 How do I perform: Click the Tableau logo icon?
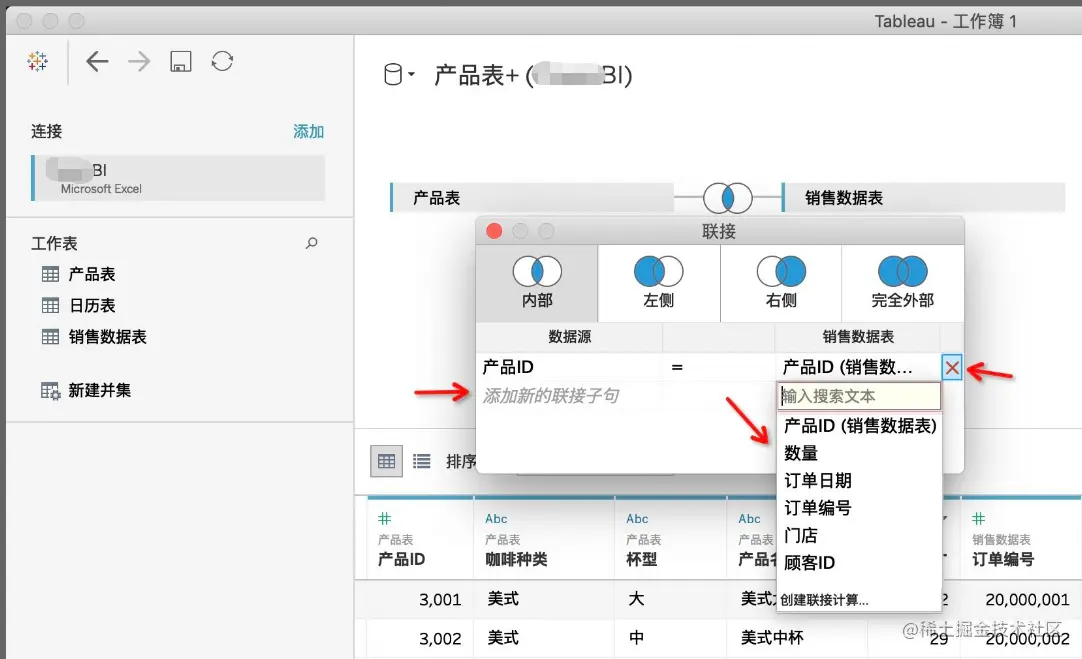pos(37,61)
